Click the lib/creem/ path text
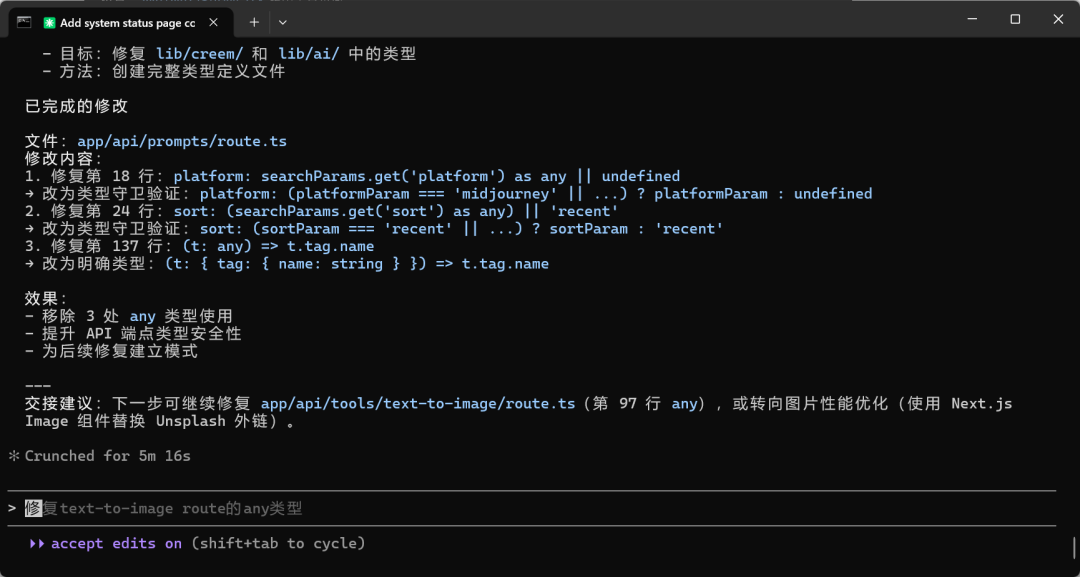The image size is (1080, 577). coord(199,54)
